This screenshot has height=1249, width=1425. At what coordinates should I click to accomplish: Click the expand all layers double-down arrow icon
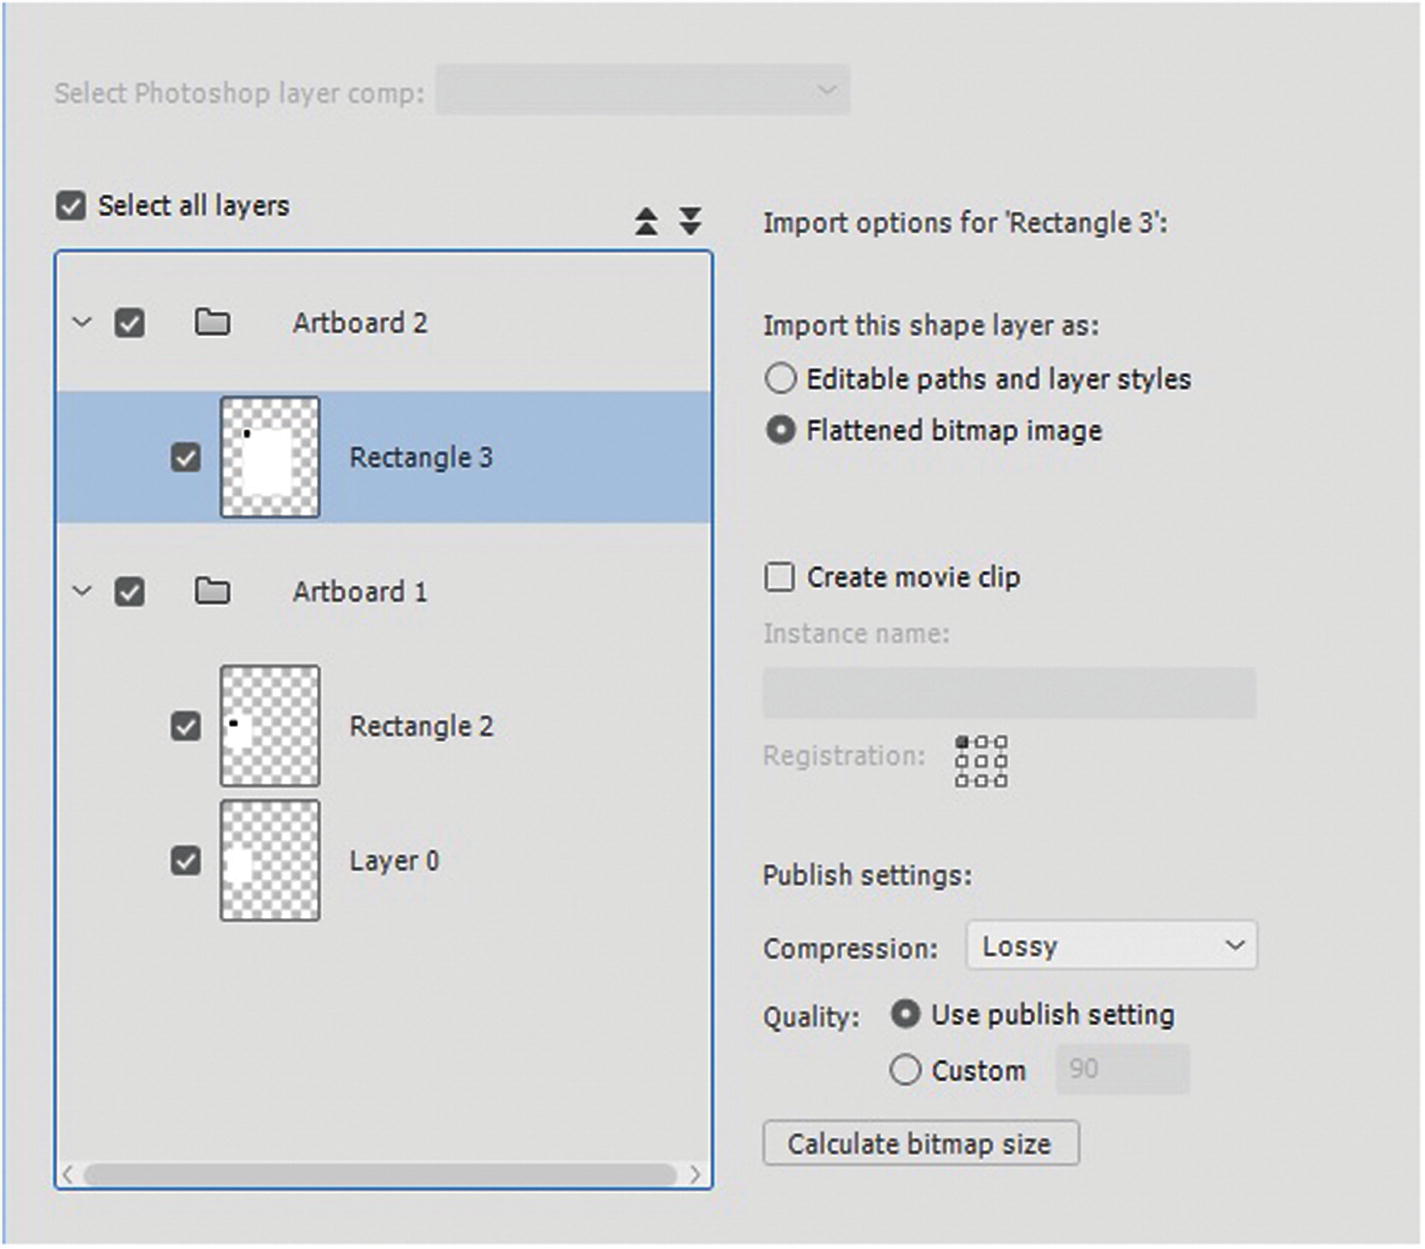pyautogui.click(x=690, y=221)
